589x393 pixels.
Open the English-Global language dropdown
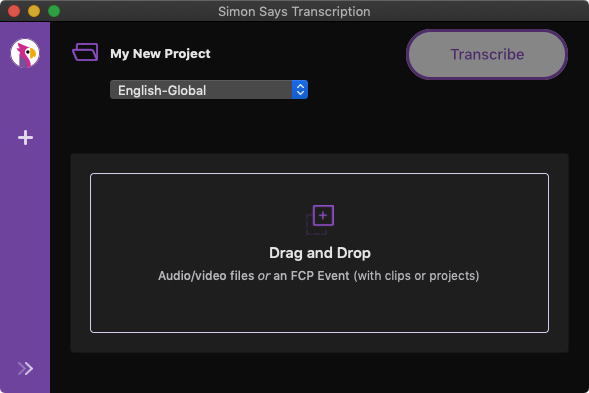209,90
